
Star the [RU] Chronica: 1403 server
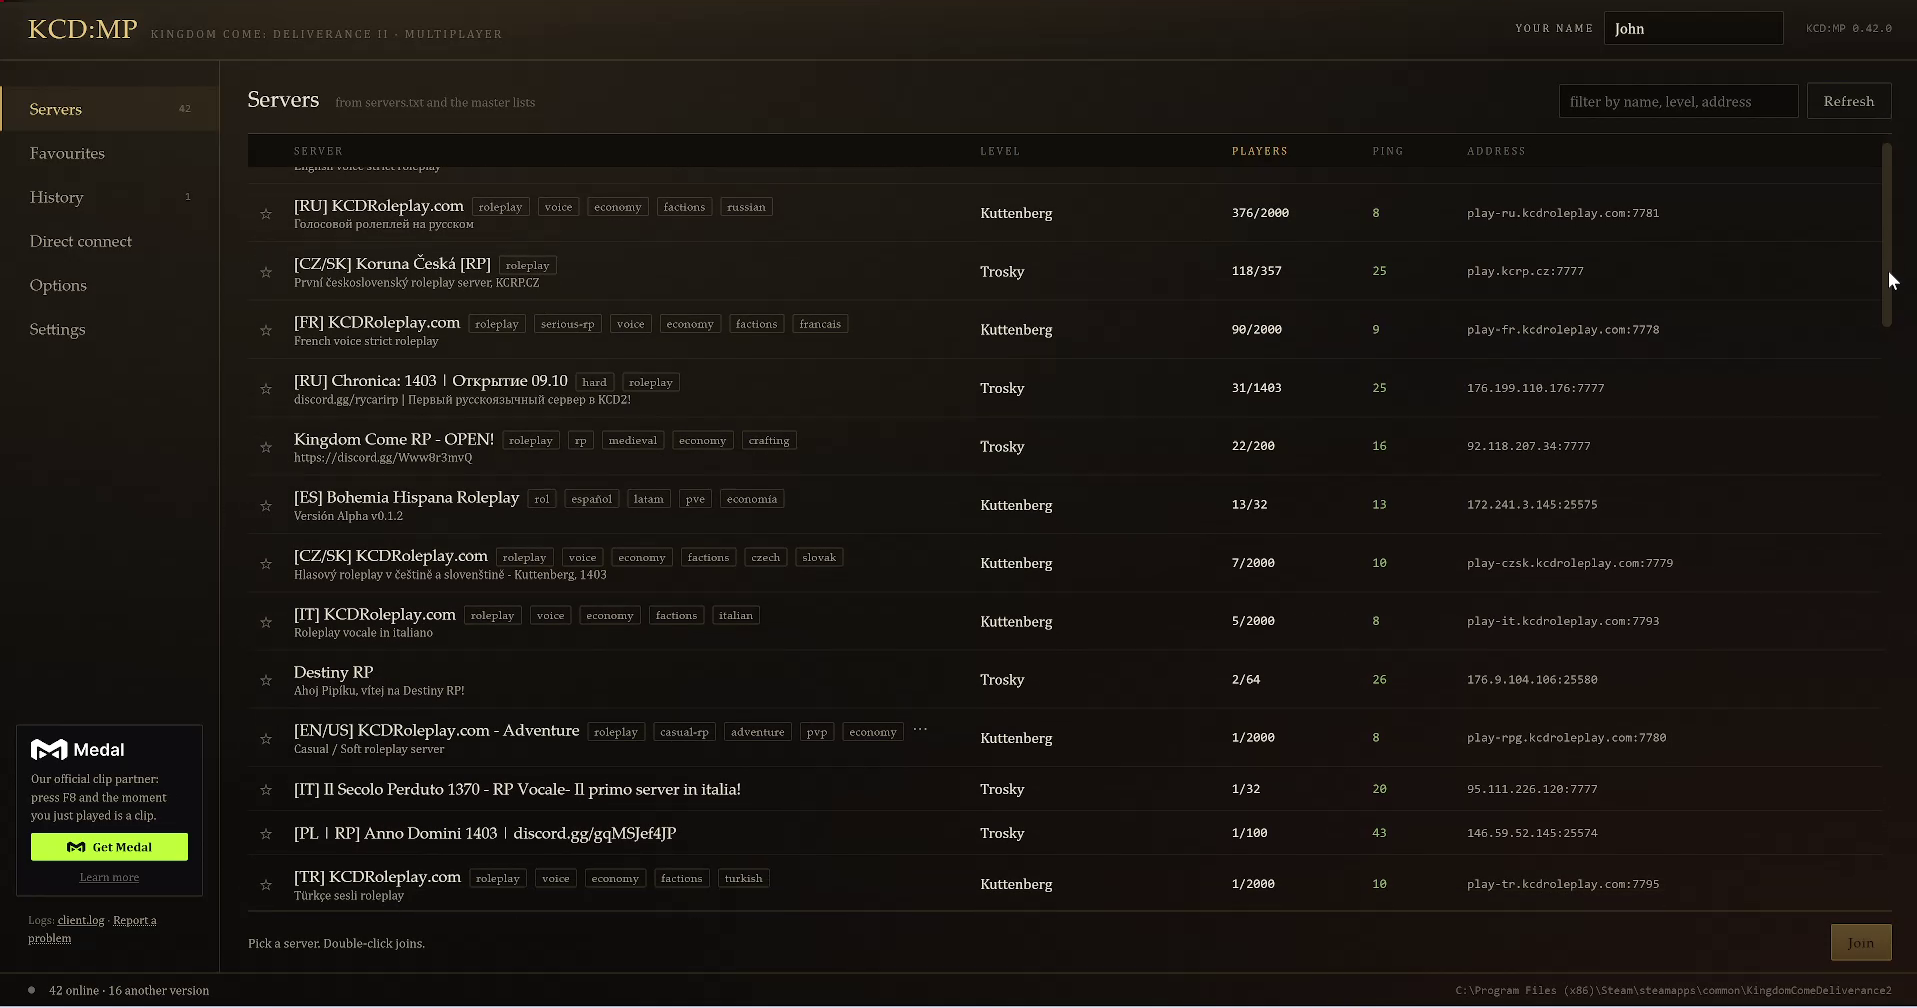(x=266, y=389)
